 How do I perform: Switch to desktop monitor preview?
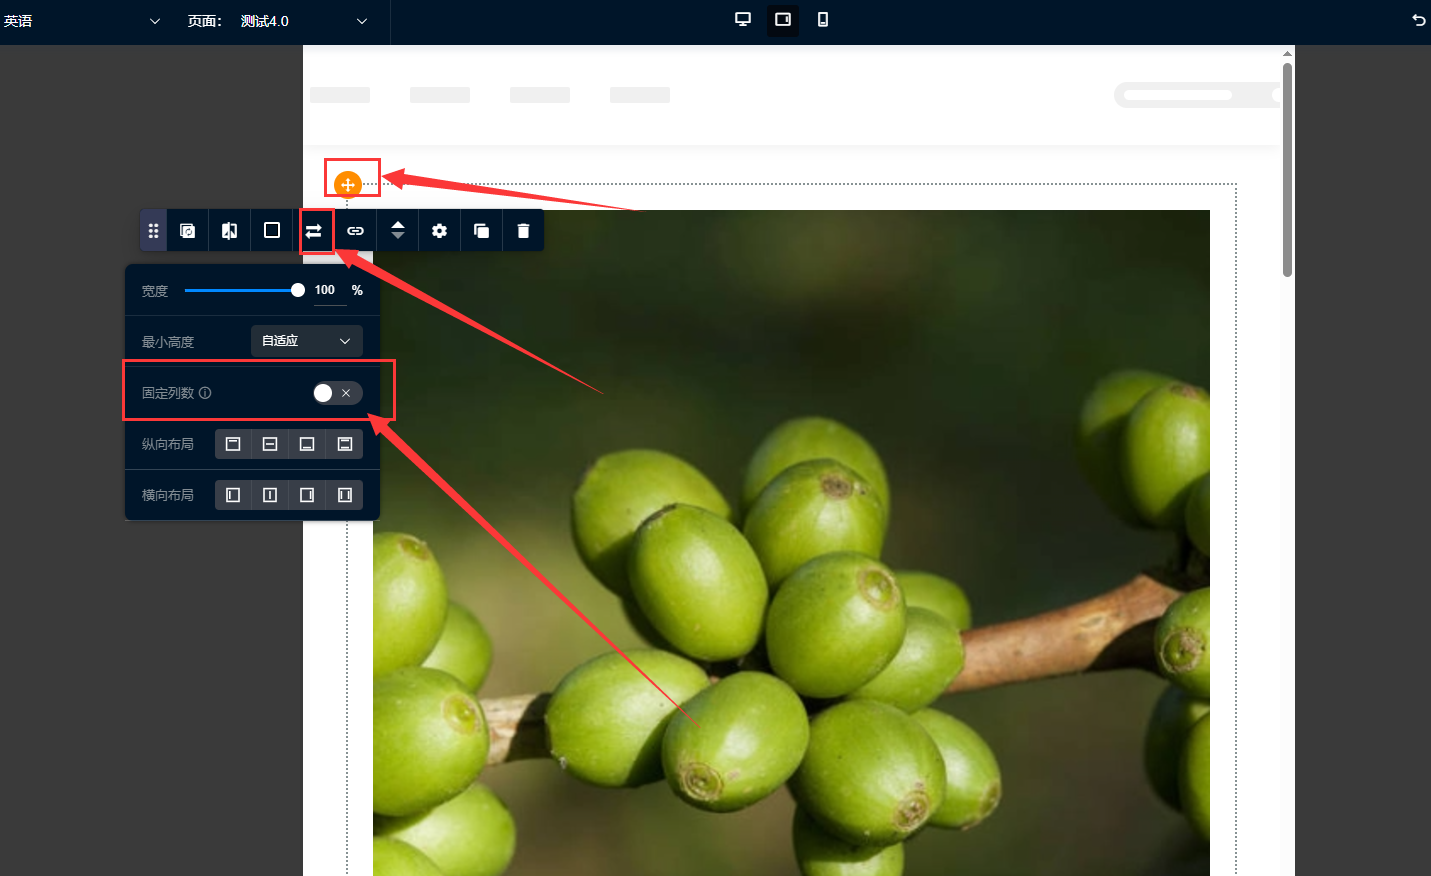click(x=743, y=20)
